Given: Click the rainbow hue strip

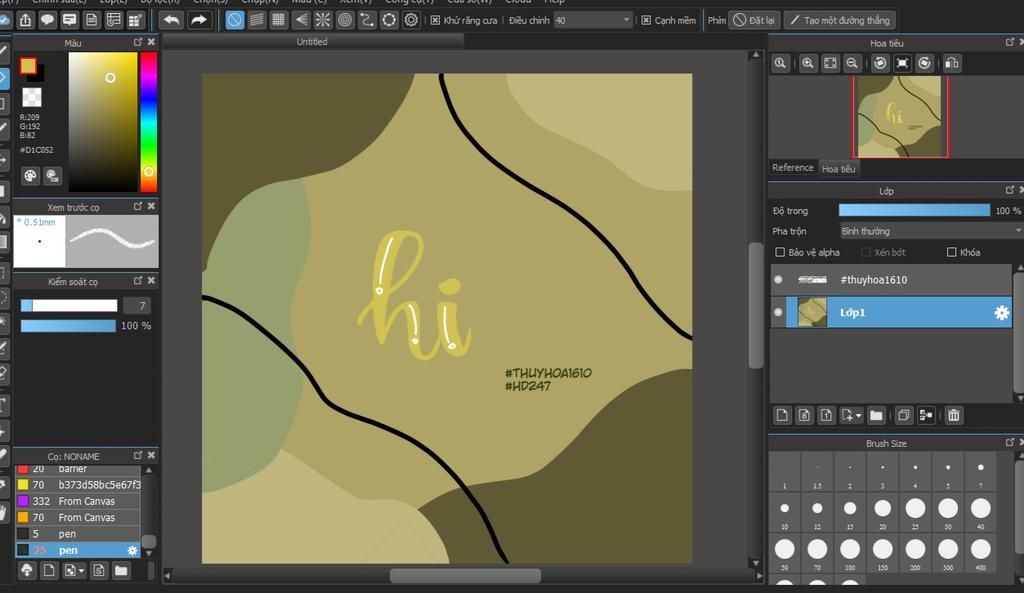Looking at the screenshot, I should 149,122.
